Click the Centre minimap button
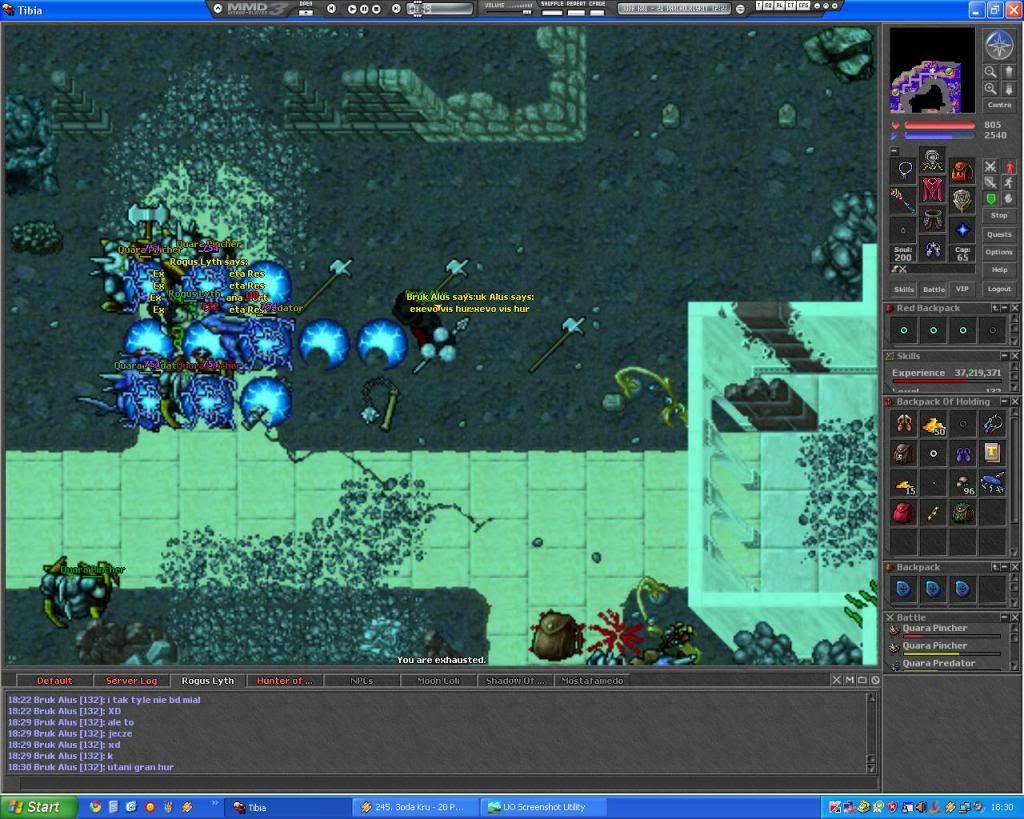This screenshot has width=1024, height=819. tap(999, 104)
